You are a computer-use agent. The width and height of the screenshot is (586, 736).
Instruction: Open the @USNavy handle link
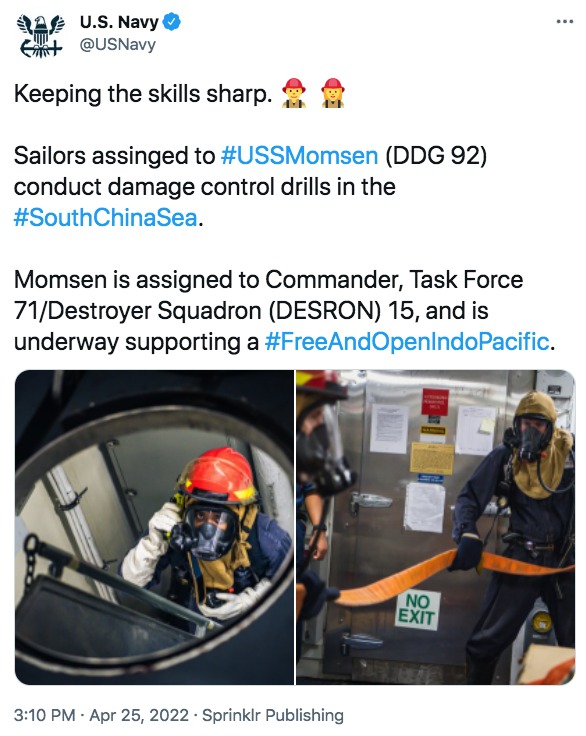[x=117, y=45]
